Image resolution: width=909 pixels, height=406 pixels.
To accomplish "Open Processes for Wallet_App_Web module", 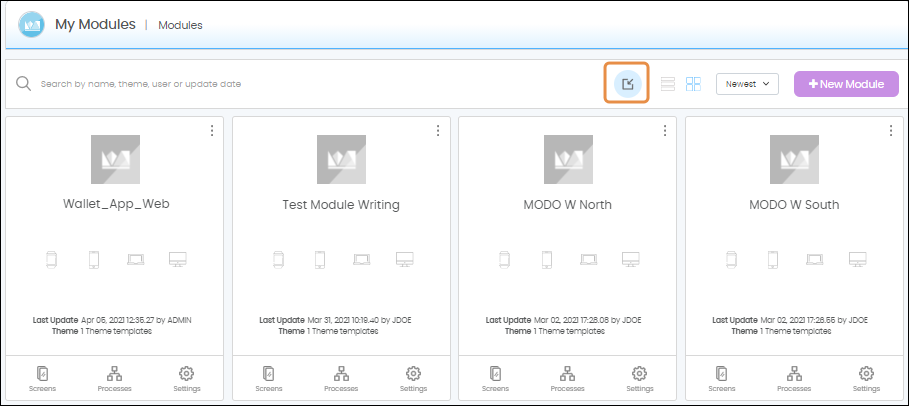I will click(x=114, y=378).
